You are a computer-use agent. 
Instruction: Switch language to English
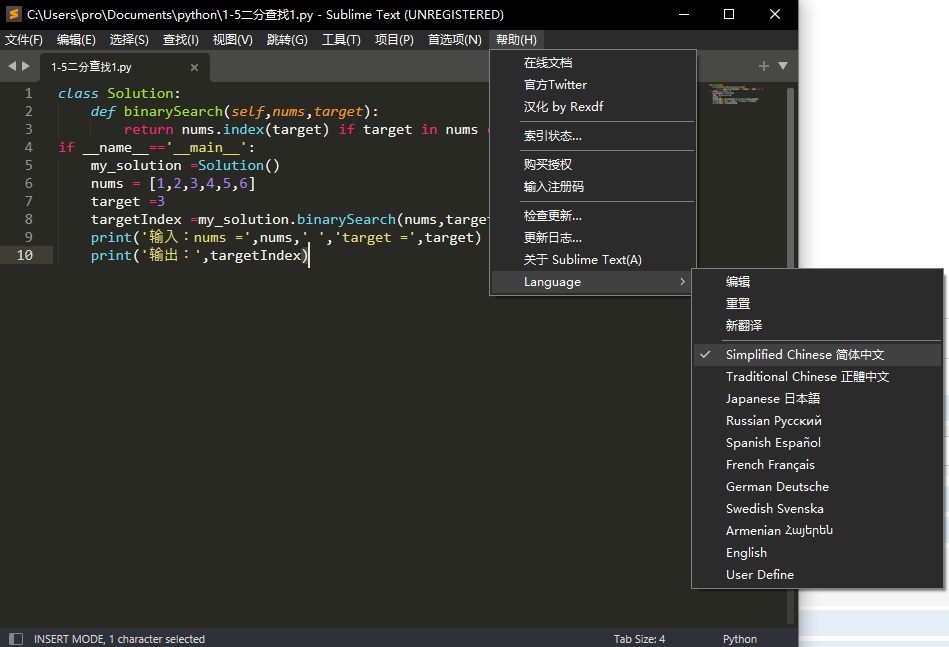pyautogui.click(x=817, y=553)
